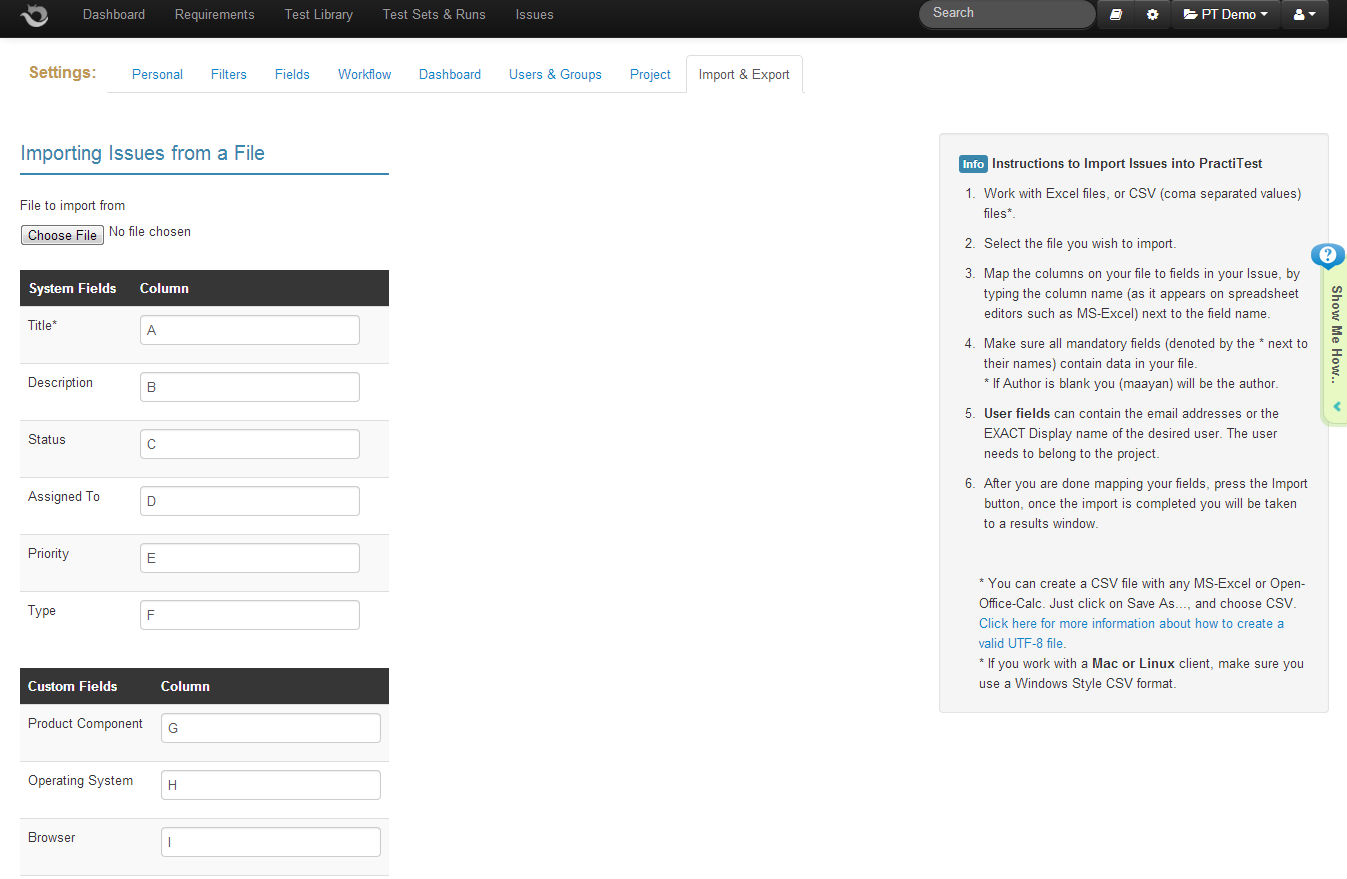Image resolution: width=1347 pixels, height=879 pixels.
Task: Select the Operating System column input
Action: [270, 785]
